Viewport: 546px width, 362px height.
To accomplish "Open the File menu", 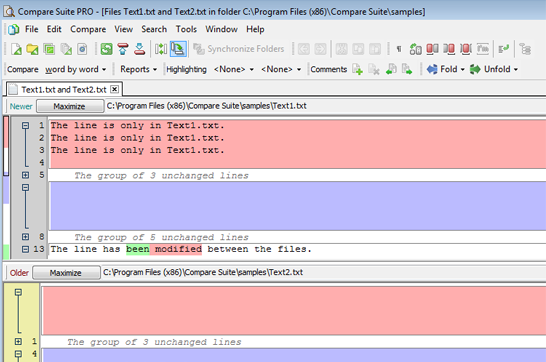I will 31,29.
